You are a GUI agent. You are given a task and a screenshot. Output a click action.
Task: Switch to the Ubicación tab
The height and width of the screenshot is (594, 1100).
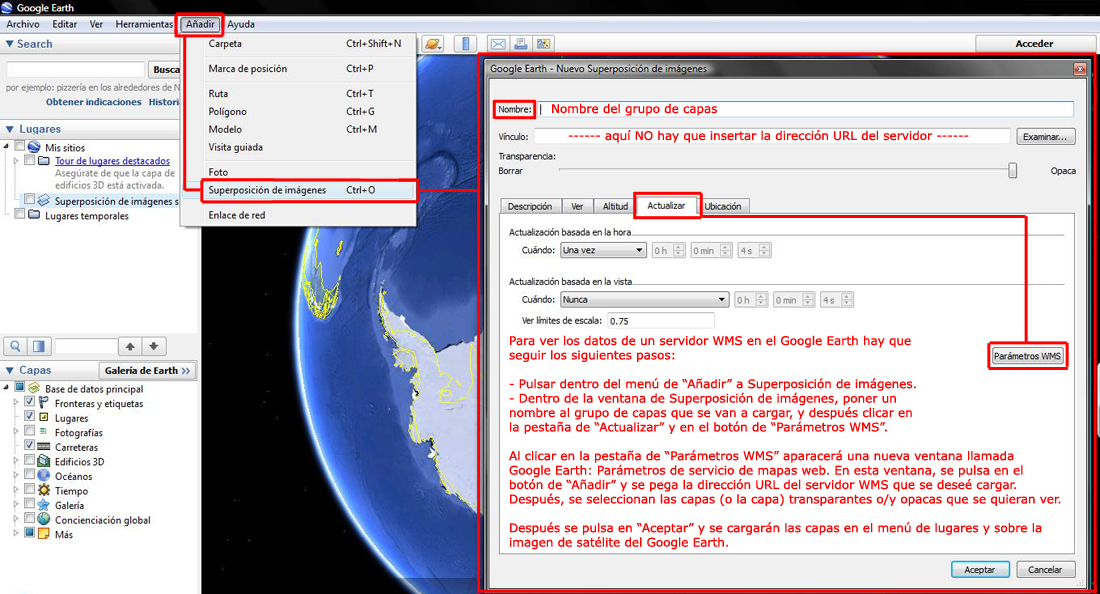(723, 206)
